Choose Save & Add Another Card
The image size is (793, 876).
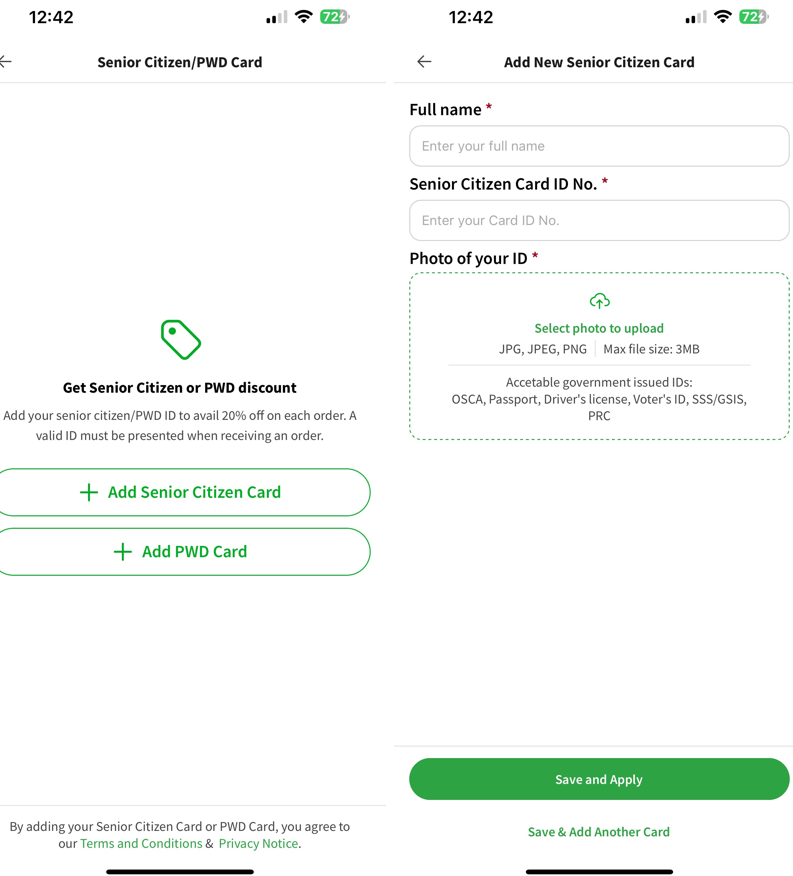[x=599, y=831]
